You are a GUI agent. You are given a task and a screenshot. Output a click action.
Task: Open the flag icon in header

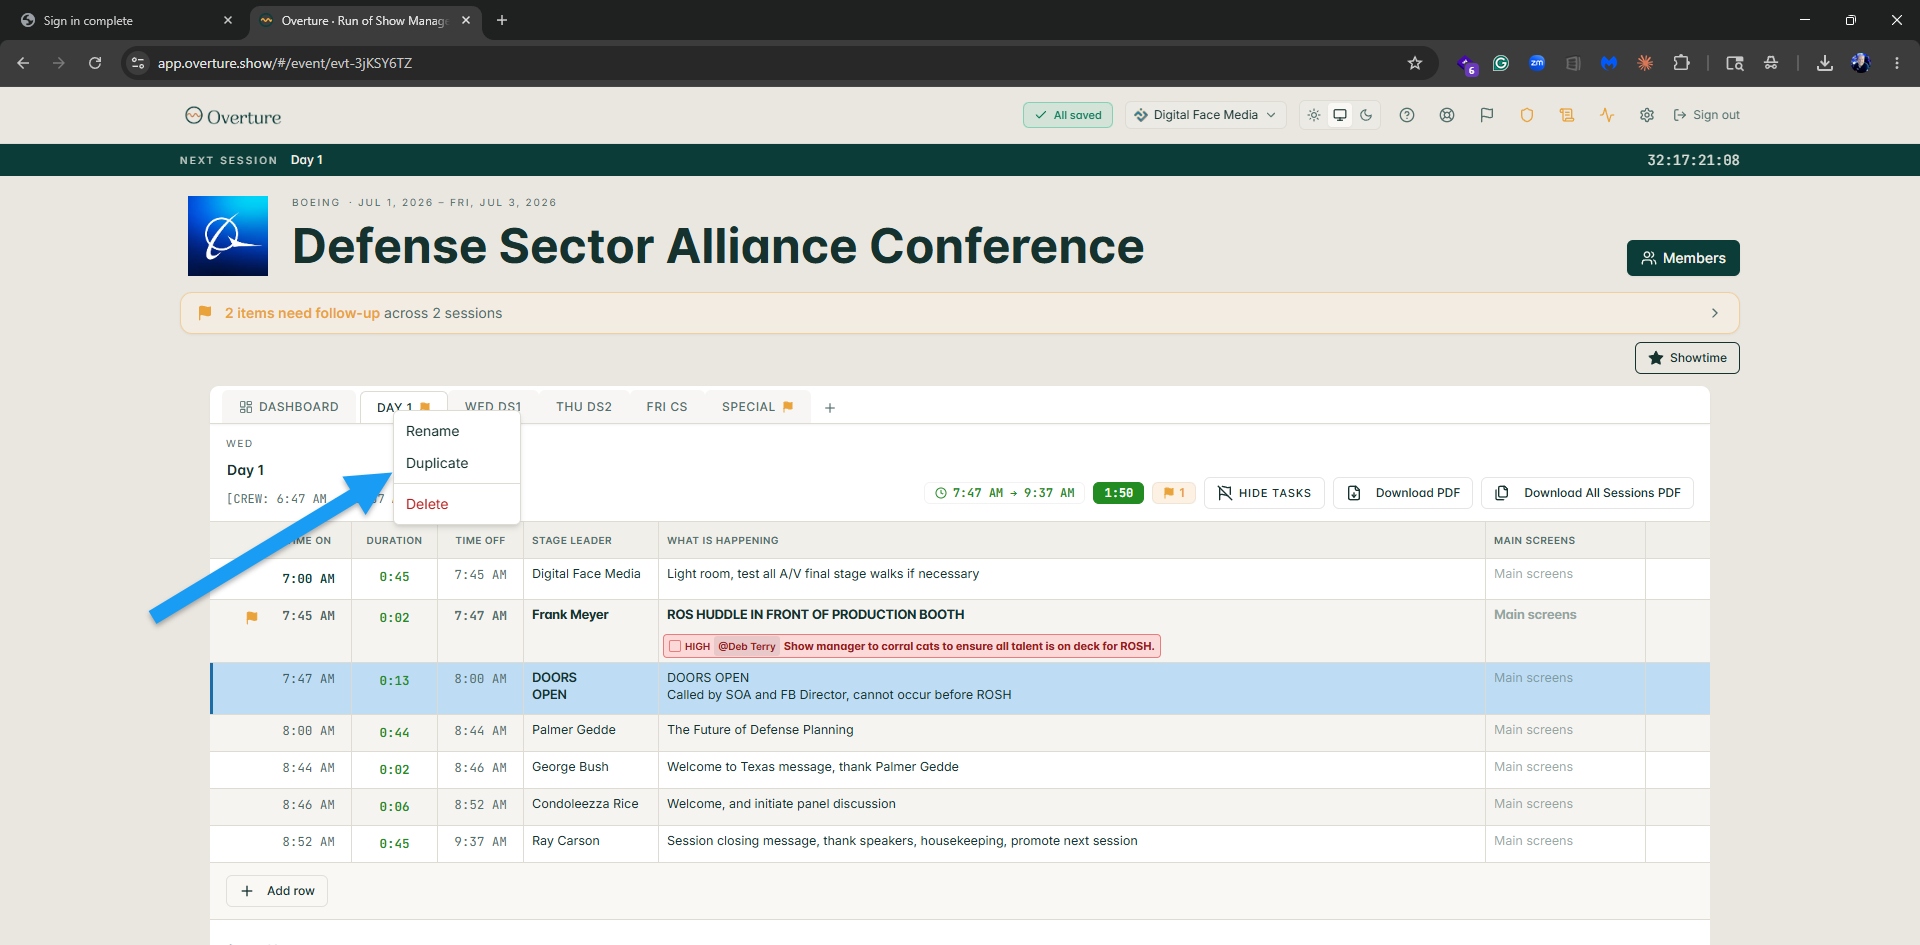[1487, 115]
